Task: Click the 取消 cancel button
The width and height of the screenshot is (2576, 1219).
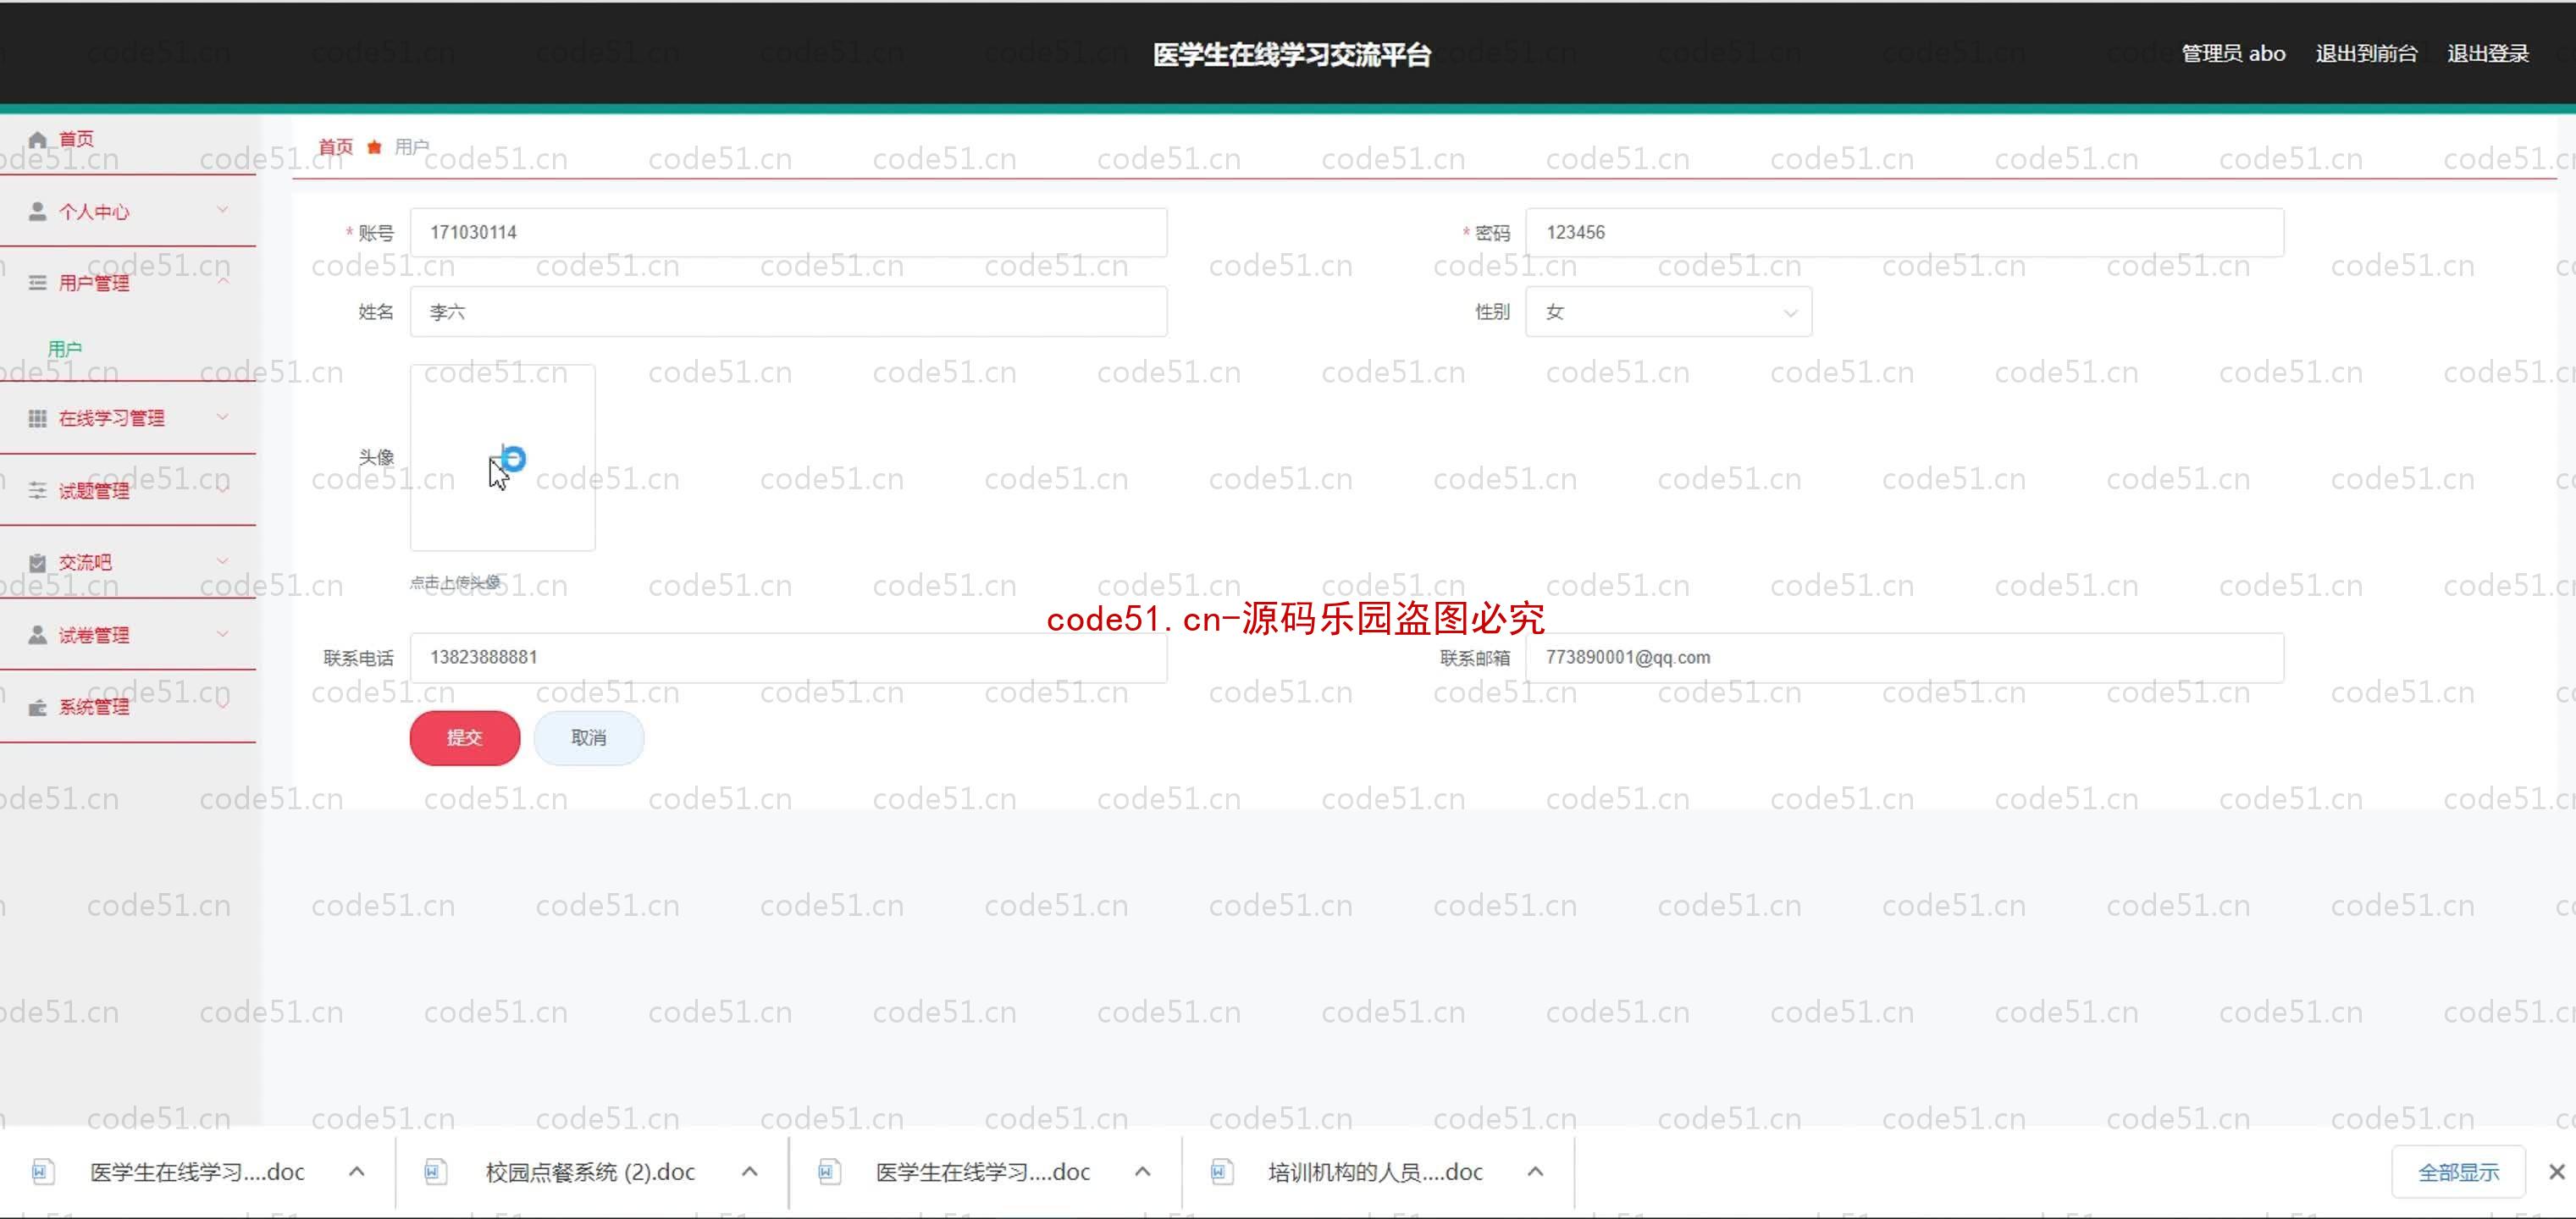Action: [589, 738]
